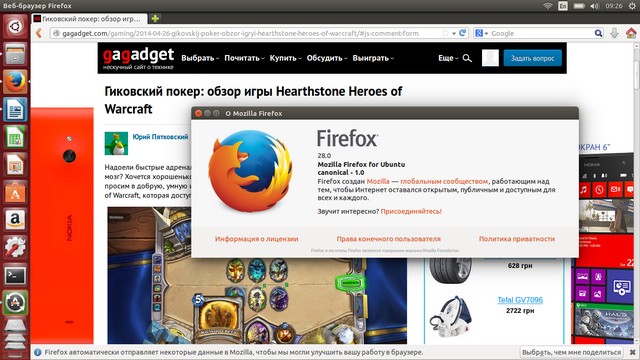Open new tab with plus button
The width and height of the screenshot is (640, 360).
pyautogui.click(x=155, y=18)
